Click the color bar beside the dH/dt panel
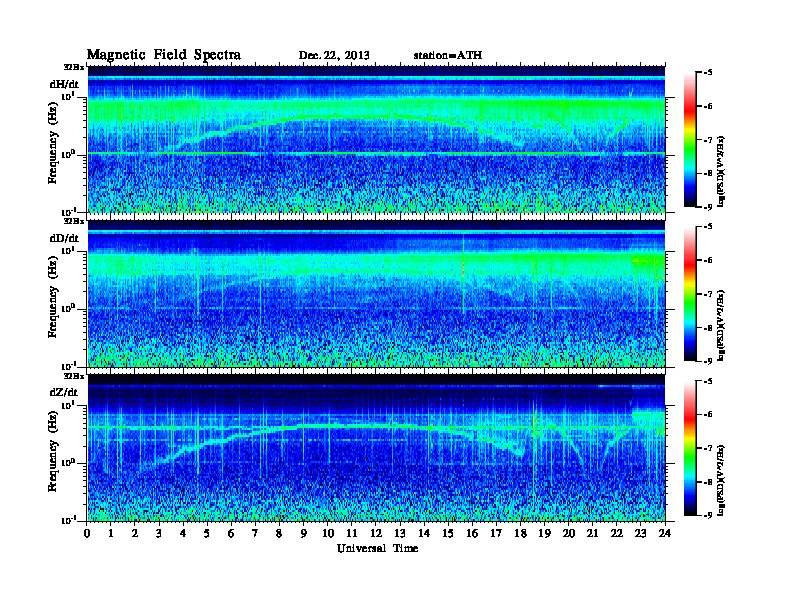 pos(690,140)
